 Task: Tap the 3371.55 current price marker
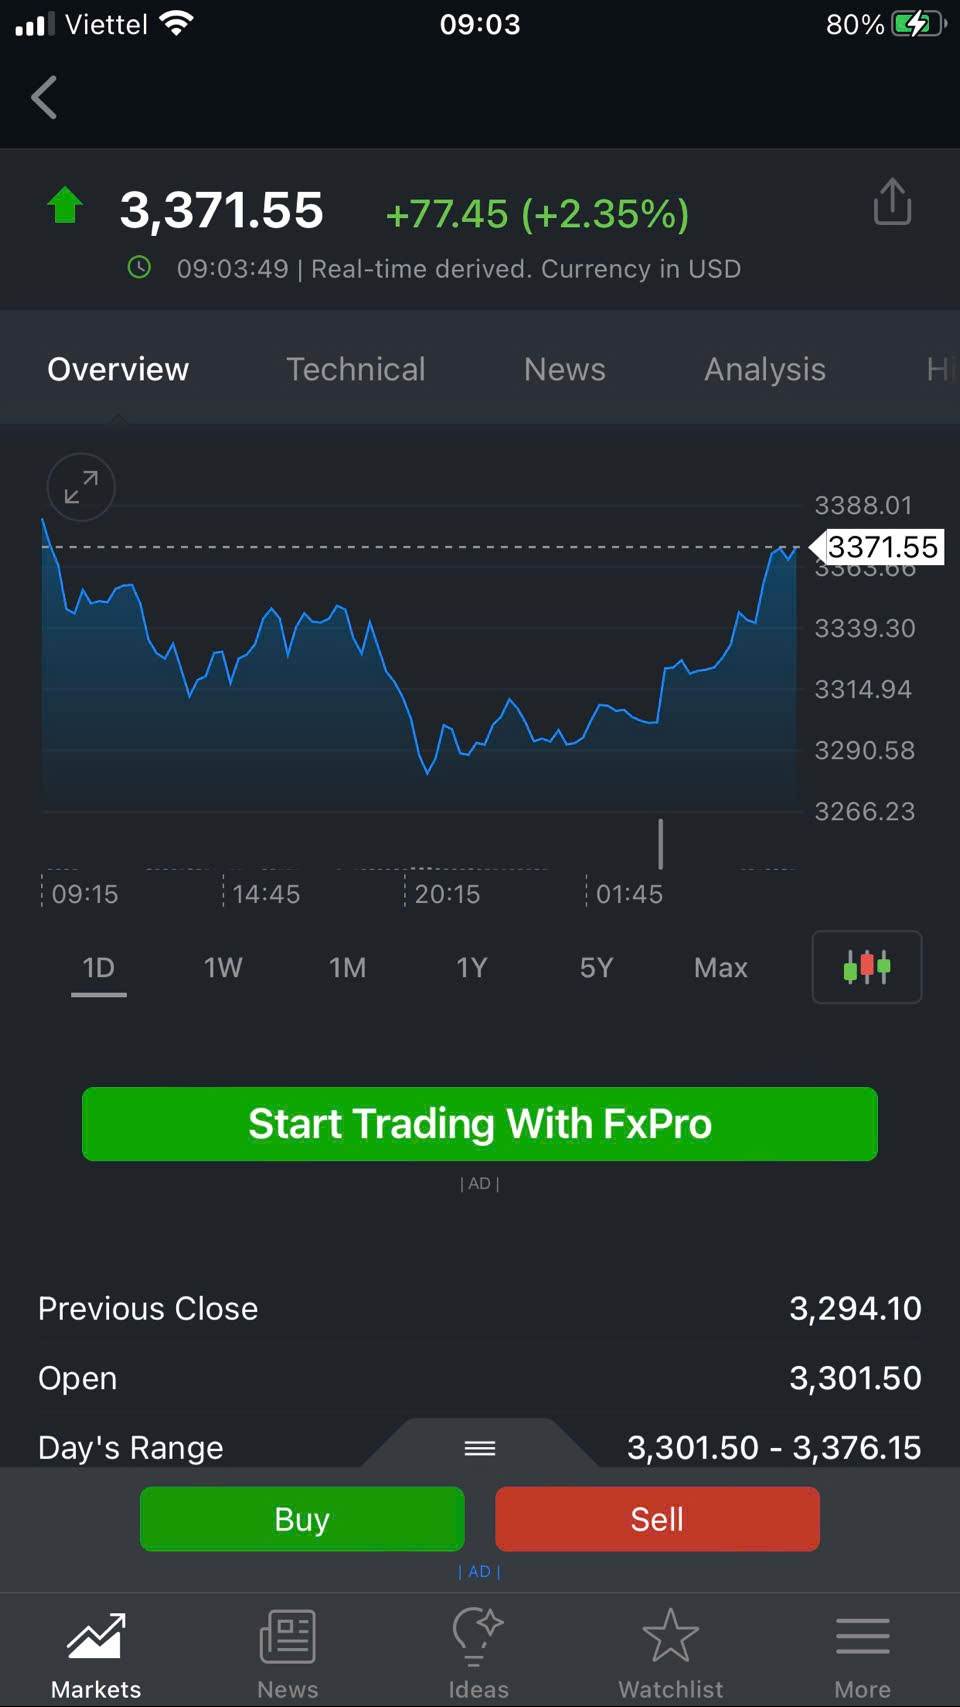tap(880, 547)
